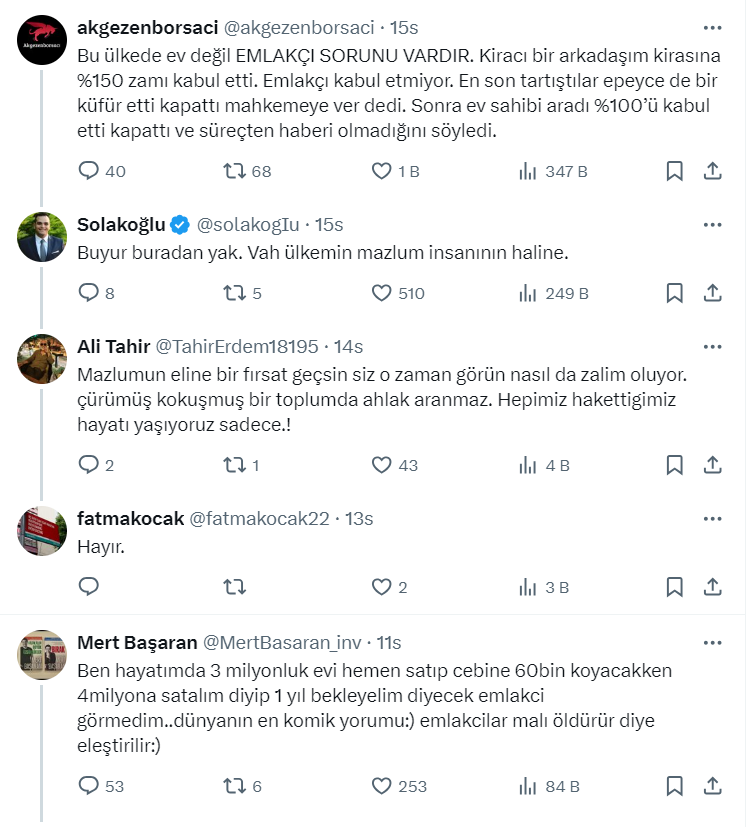Image resolution: width=753 pixels, height=827 pixels.
Task: Like Ali Tahir's tweet
Action: [x=381, y=465]
